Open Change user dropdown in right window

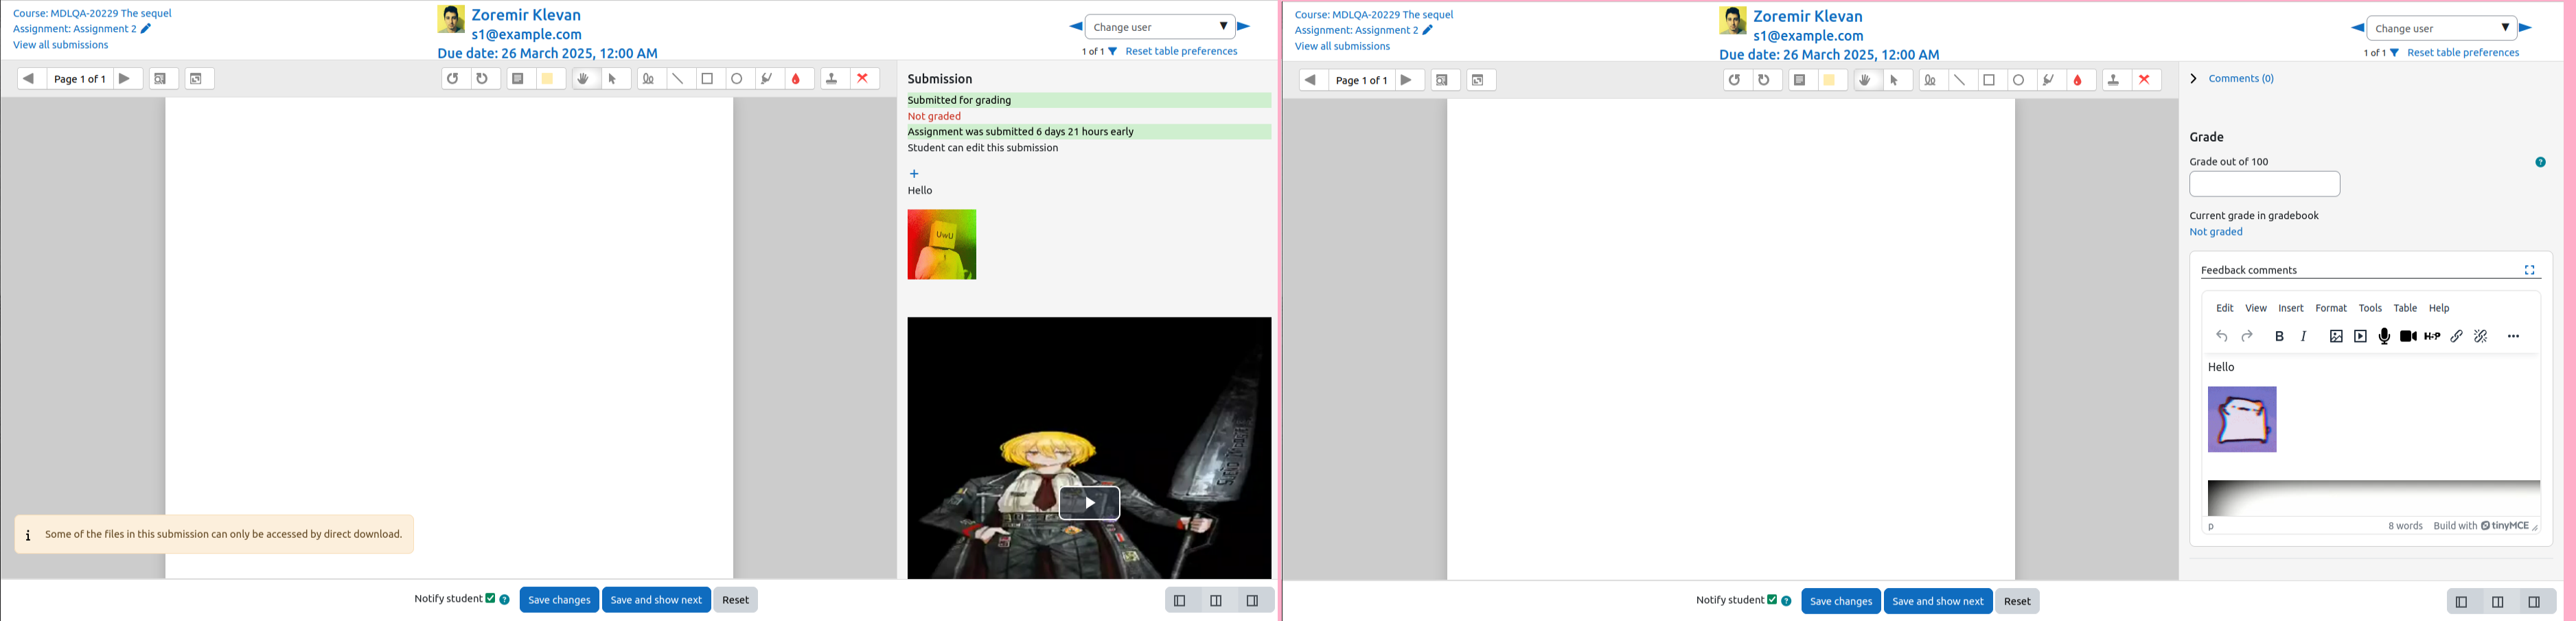[x=2442, y=28]
